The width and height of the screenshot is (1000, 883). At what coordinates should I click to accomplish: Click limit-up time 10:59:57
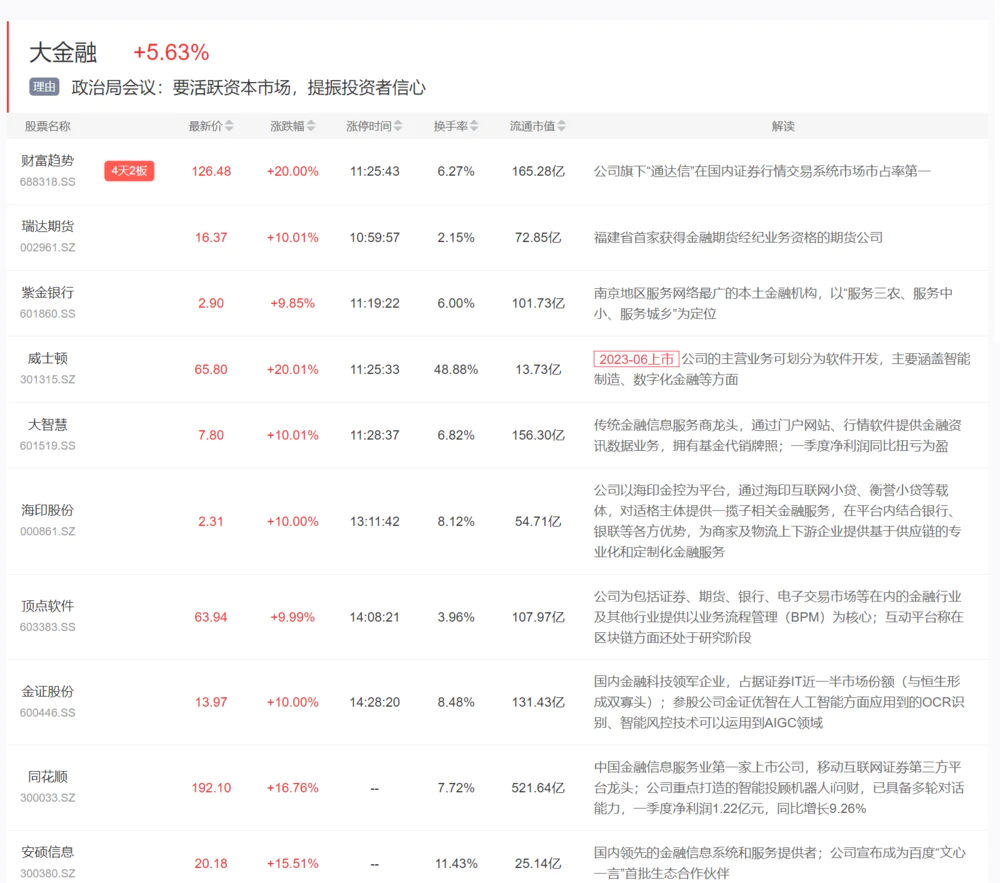374,237
